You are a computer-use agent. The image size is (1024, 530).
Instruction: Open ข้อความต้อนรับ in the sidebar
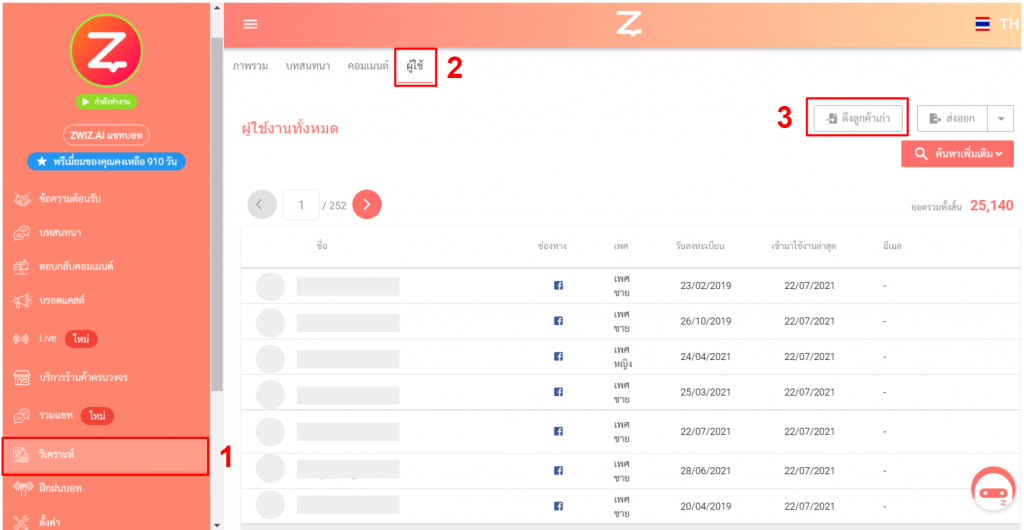[x=104, y=198]
